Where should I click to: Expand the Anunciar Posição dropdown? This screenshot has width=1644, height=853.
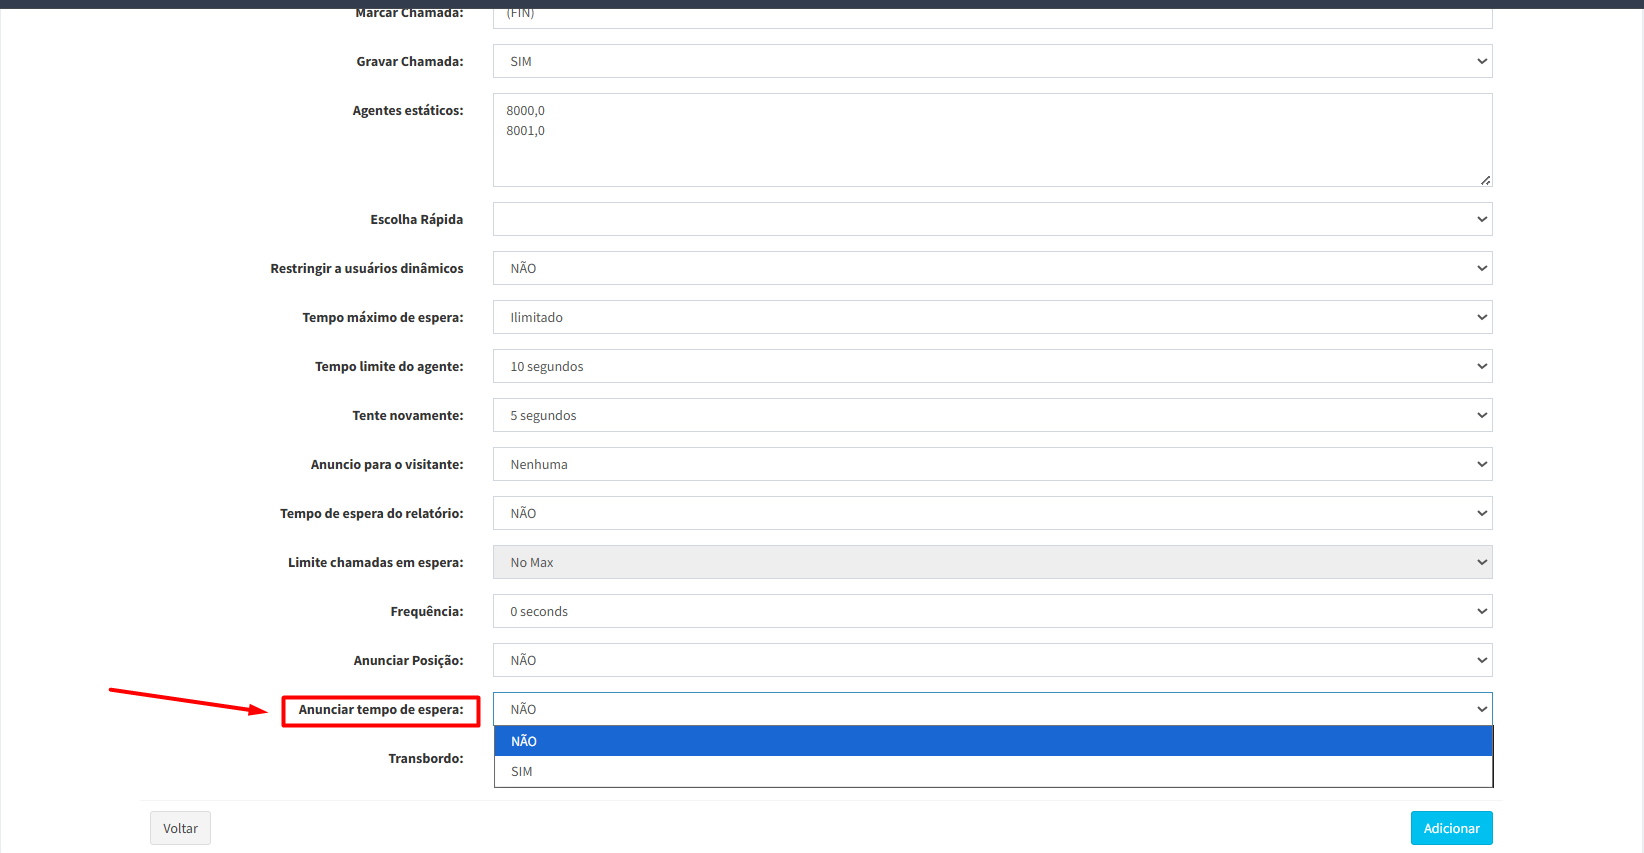pos(991,660)
